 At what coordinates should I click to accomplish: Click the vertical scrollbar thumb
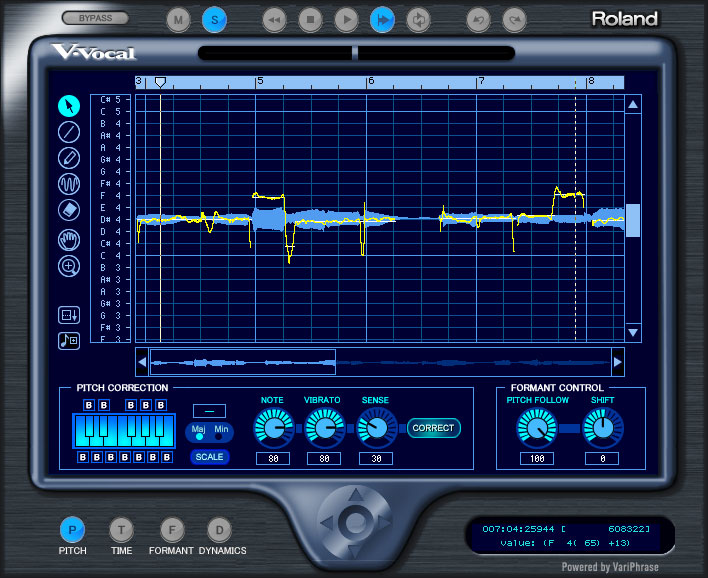click(x=633, y=220)
